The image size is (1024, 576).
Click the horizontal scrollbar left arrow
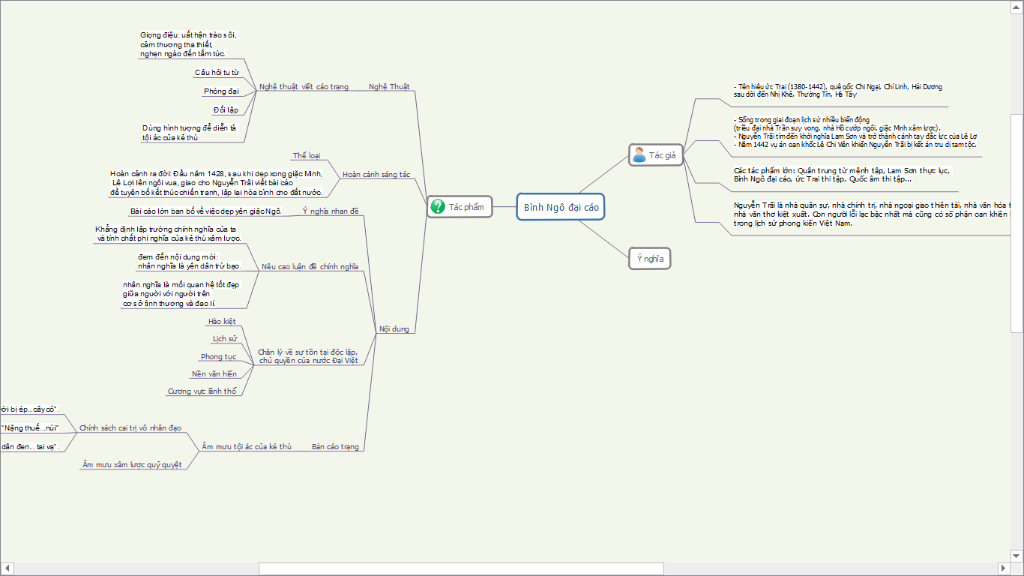7,569
